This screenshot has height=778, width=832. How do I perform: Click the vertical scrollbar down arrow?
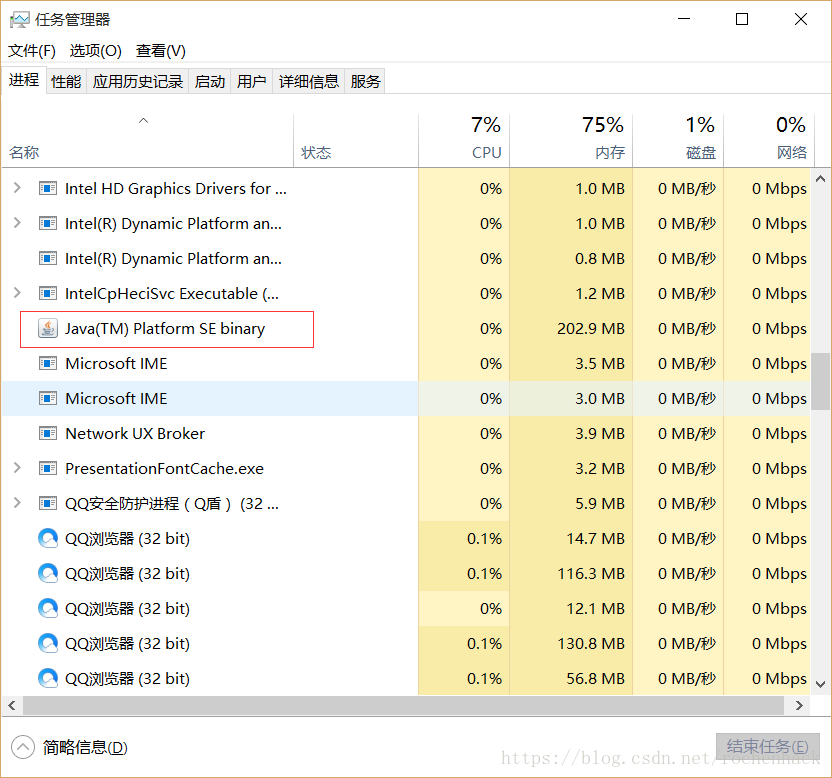820,684
